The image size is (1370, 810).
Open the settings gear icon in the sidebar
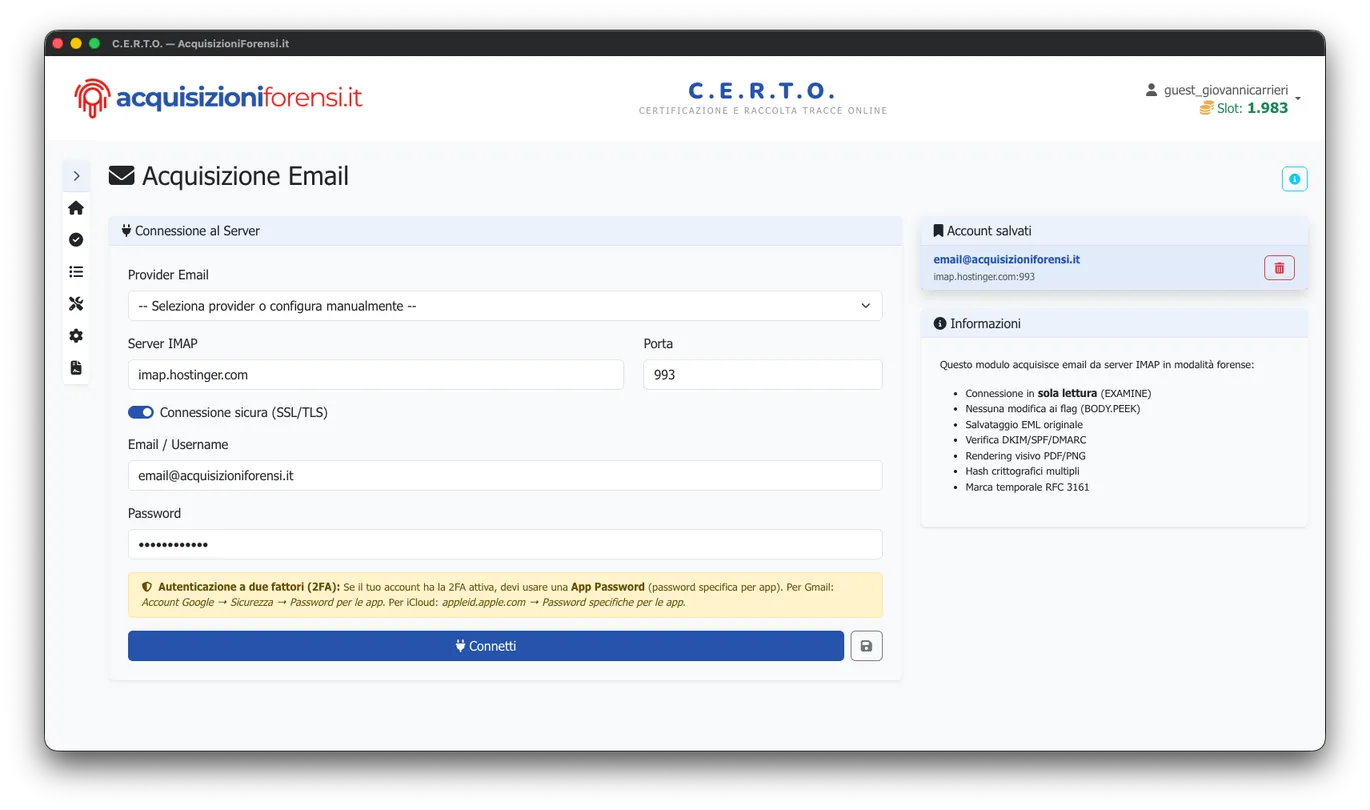75,335
